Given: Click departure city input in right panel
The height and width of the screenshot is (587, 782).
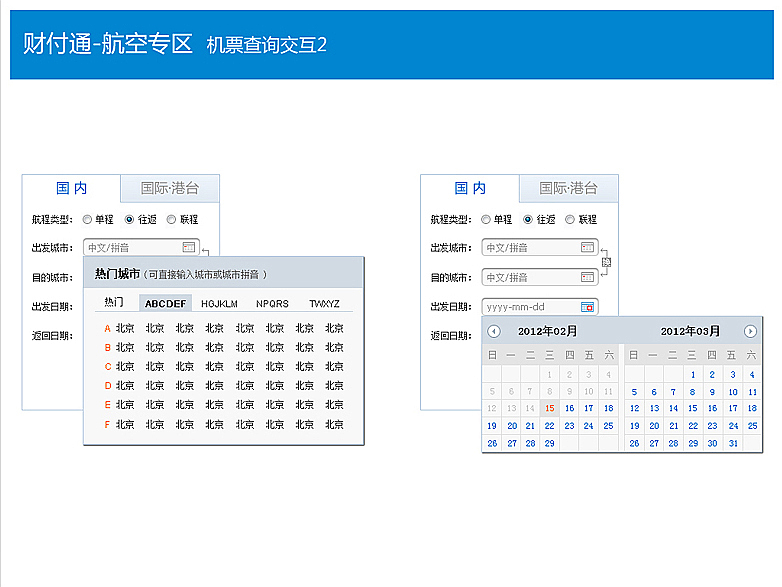Looking at the screenshot, I should (540, 247).
